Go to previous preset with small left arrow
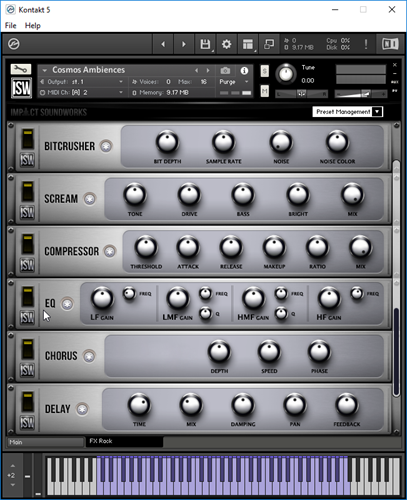The width and height of the screenshot is (407, 500). coord(197,70)
